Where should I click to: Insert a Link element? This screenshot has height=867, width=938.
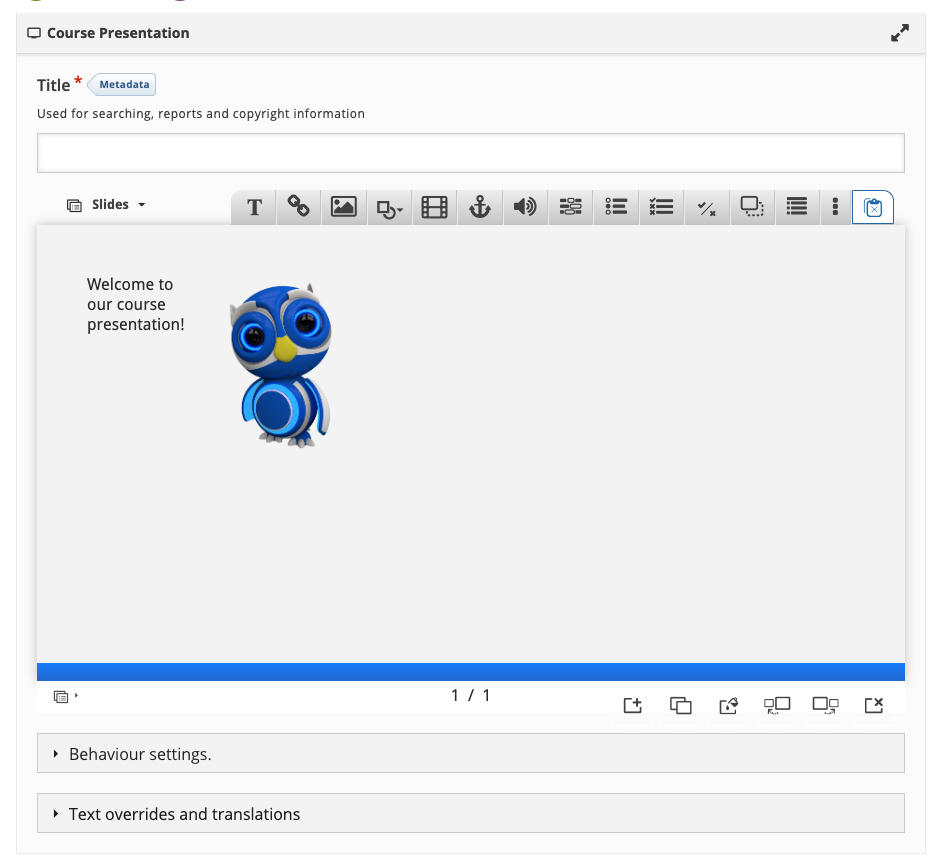click(299, 207)
